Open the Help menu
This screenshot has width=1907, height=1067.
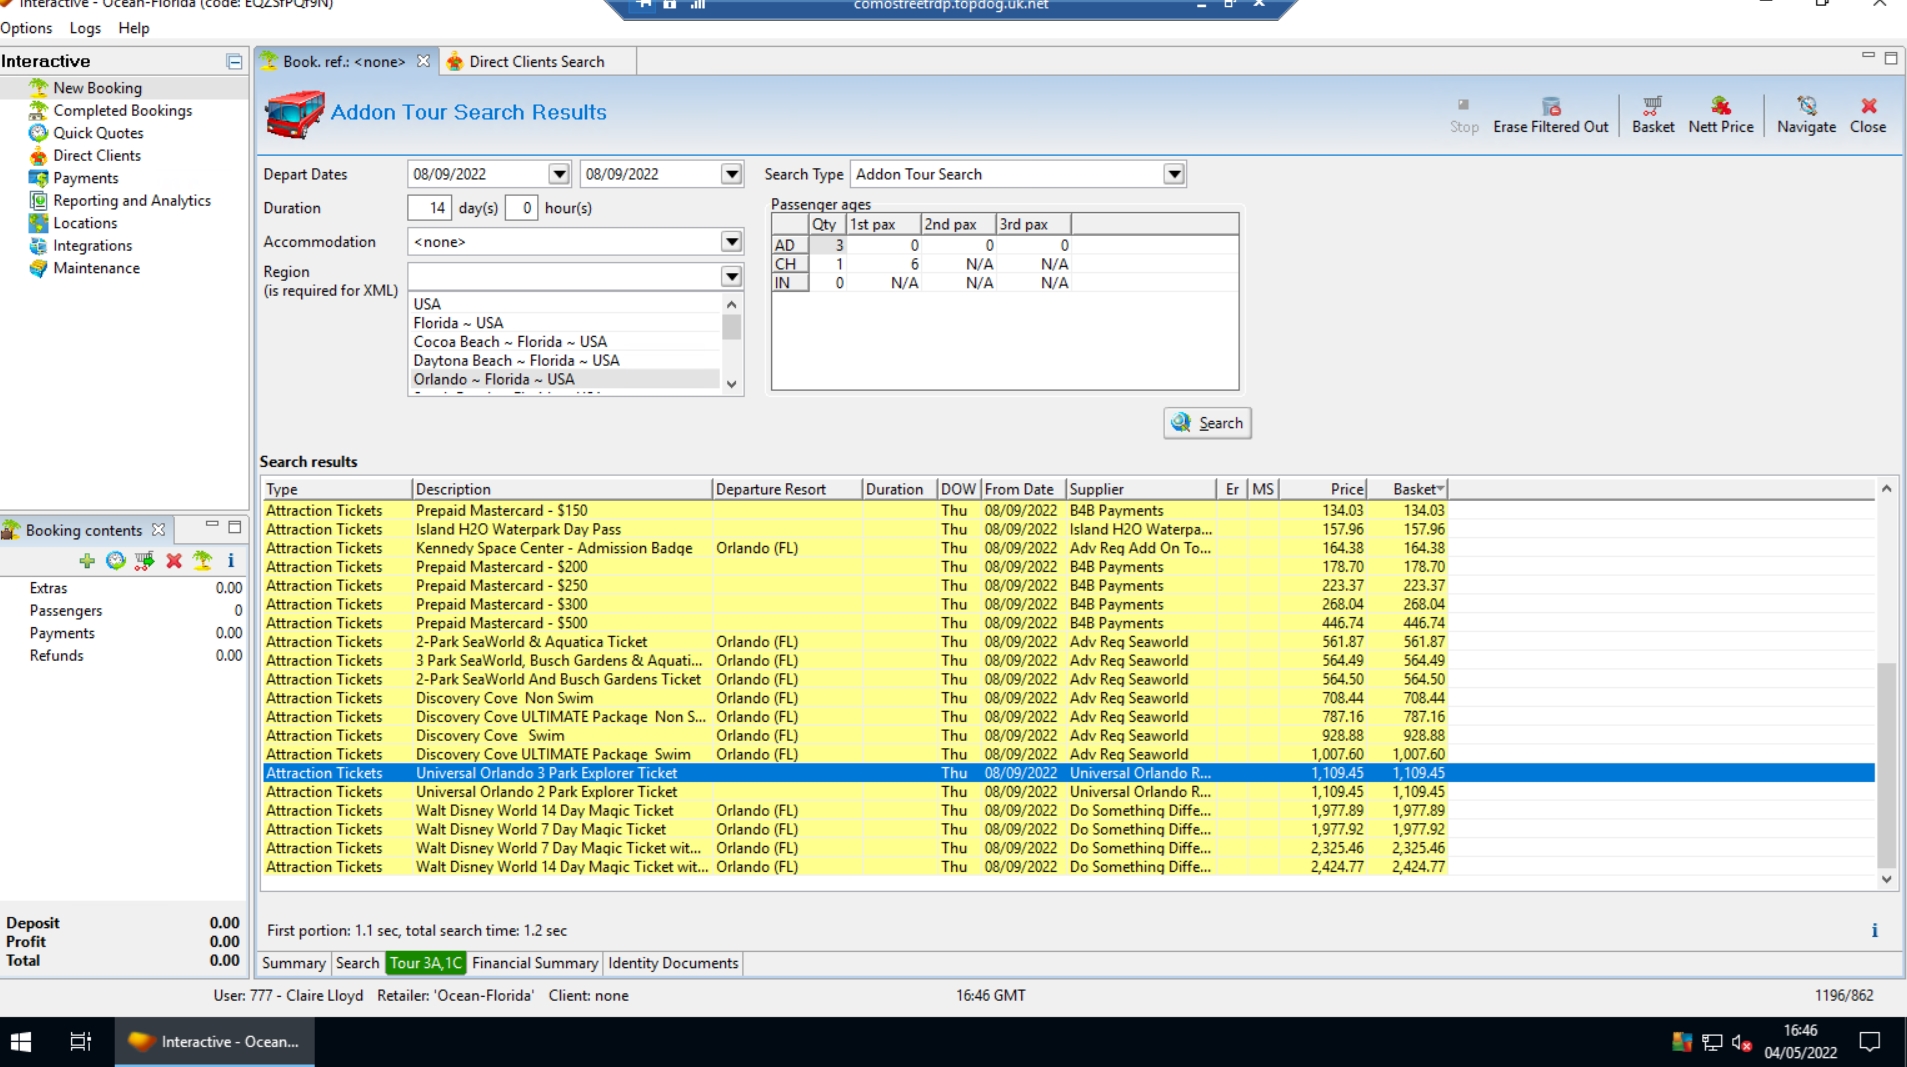134,28
